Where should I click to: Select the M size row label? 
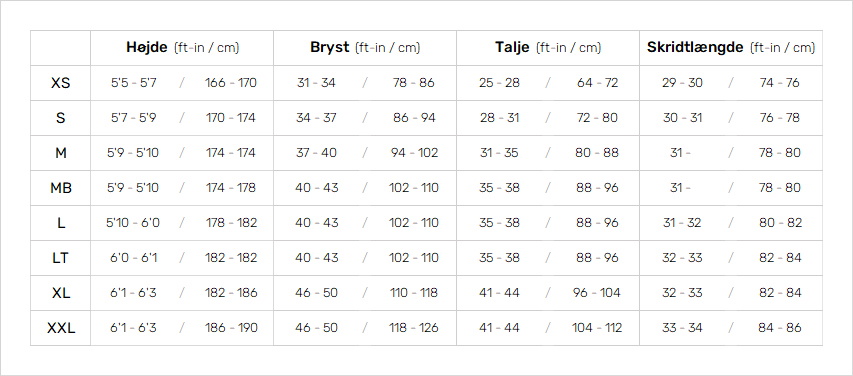60,153
